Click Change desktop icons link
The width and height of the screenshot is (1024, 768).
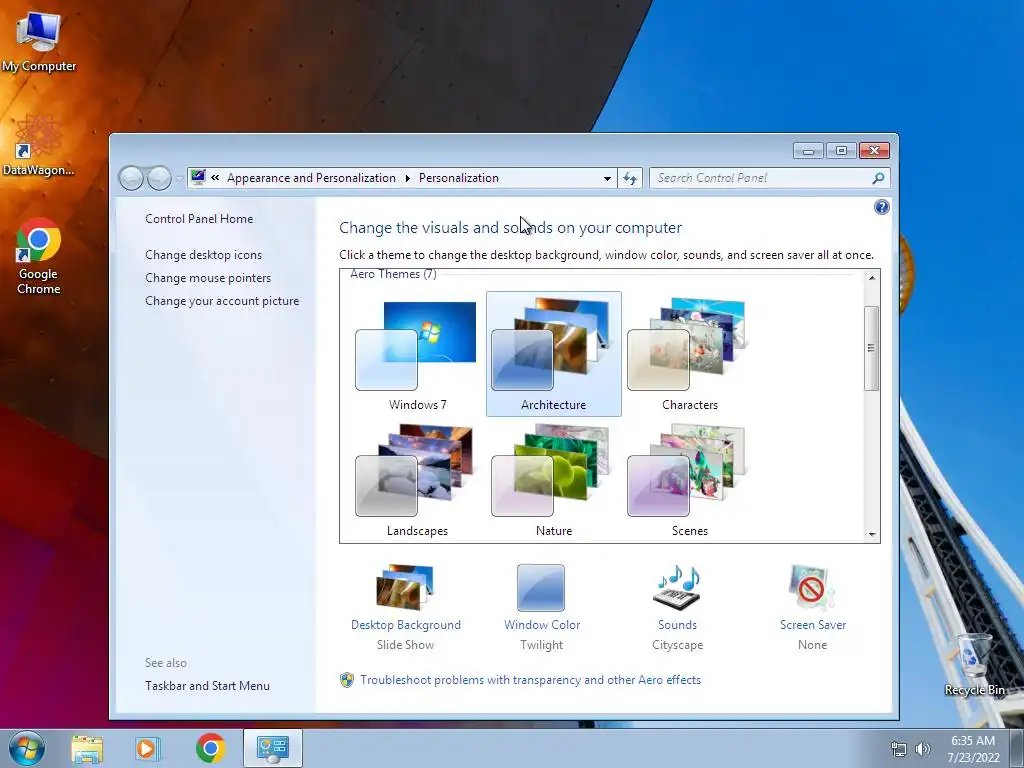(x=203, y=255)
